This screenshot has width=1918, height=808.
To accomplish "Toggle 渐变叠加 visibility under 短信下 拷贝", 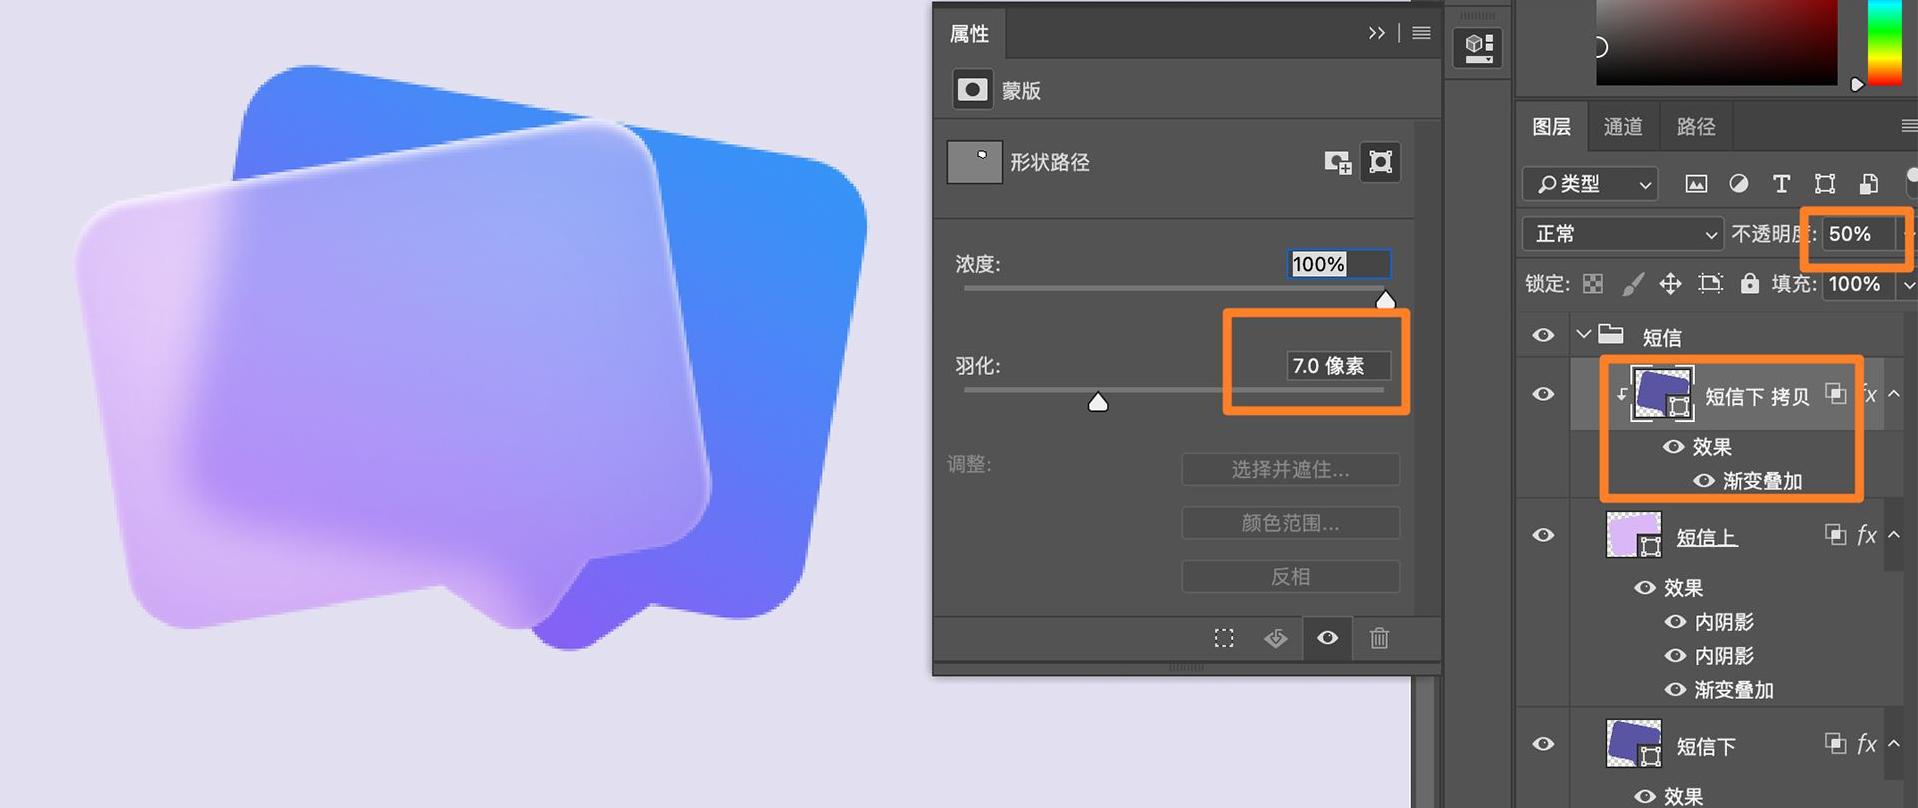I will (1704, 480).
